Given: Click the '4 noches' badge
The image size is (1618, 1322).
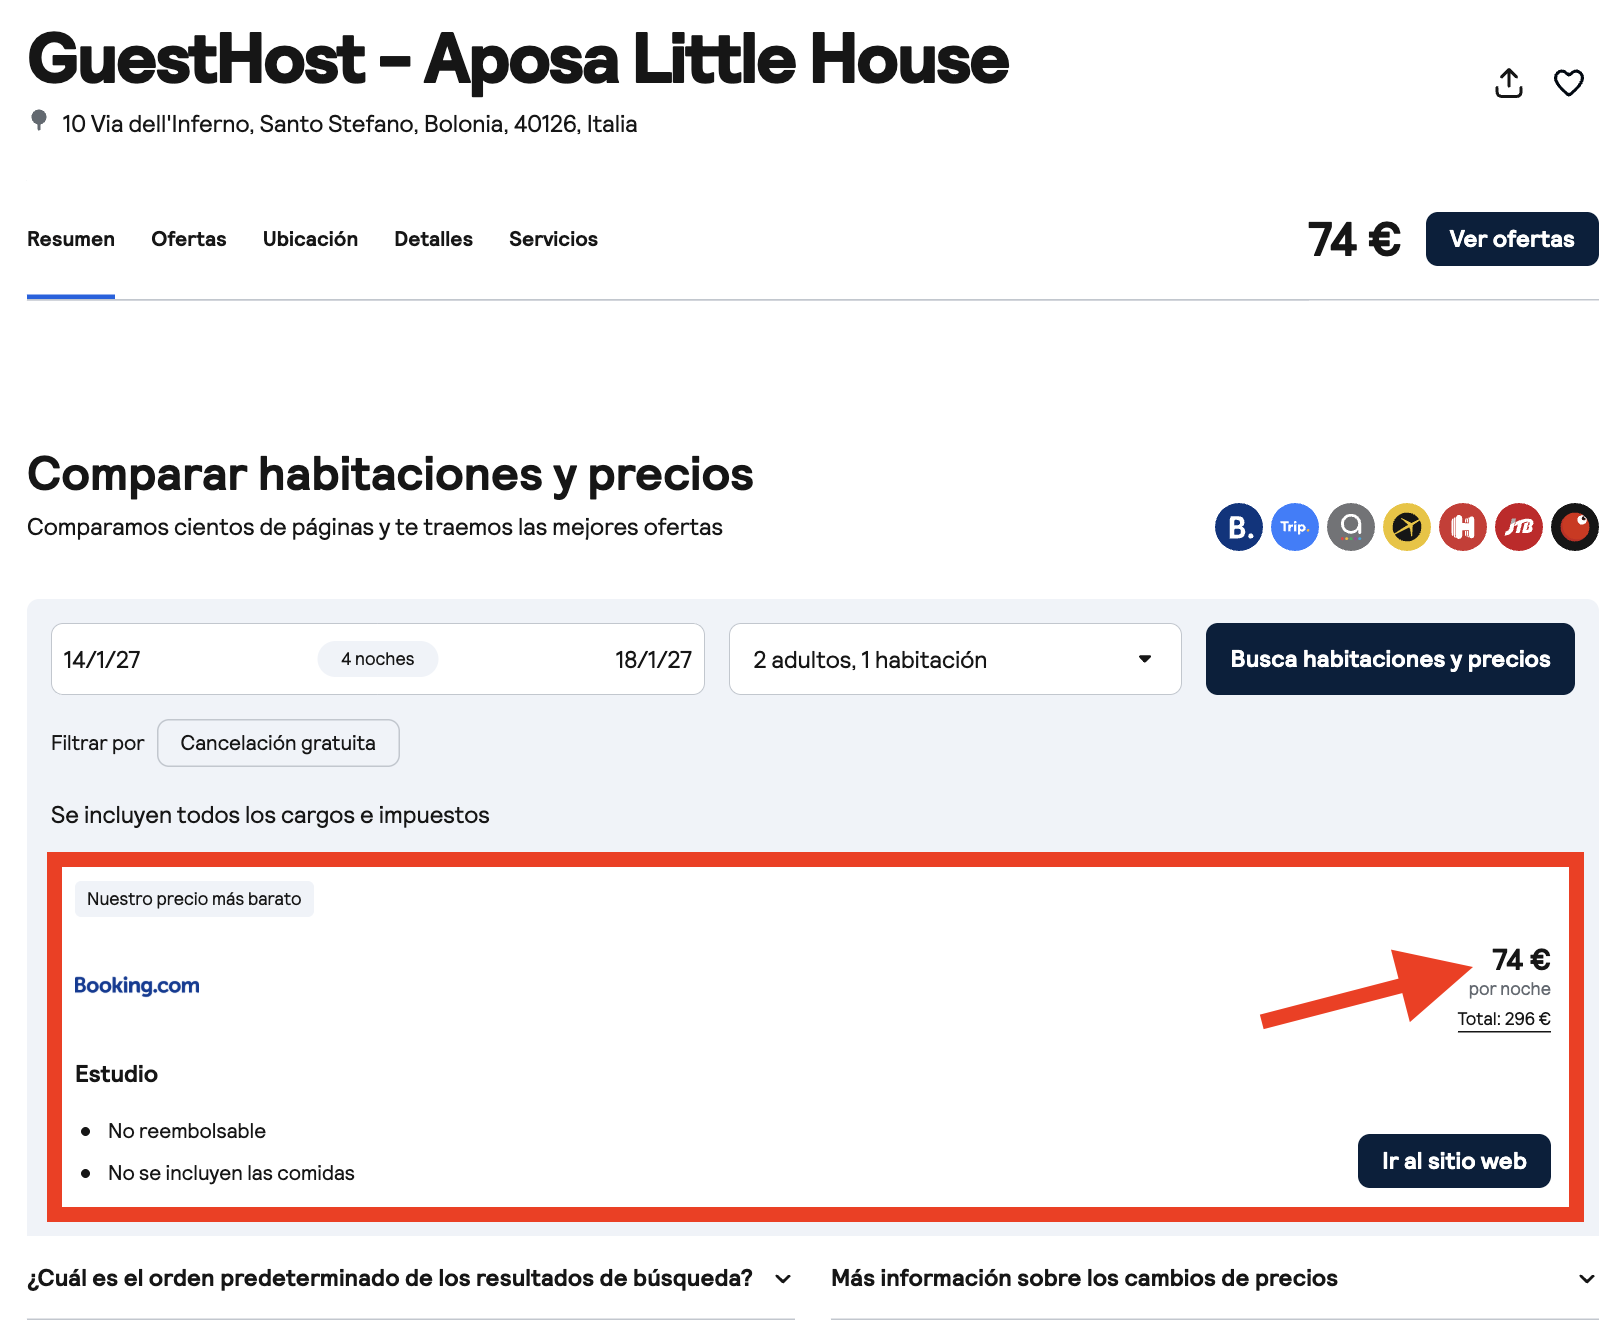Looking at the screenshot, I should (378, 659).
